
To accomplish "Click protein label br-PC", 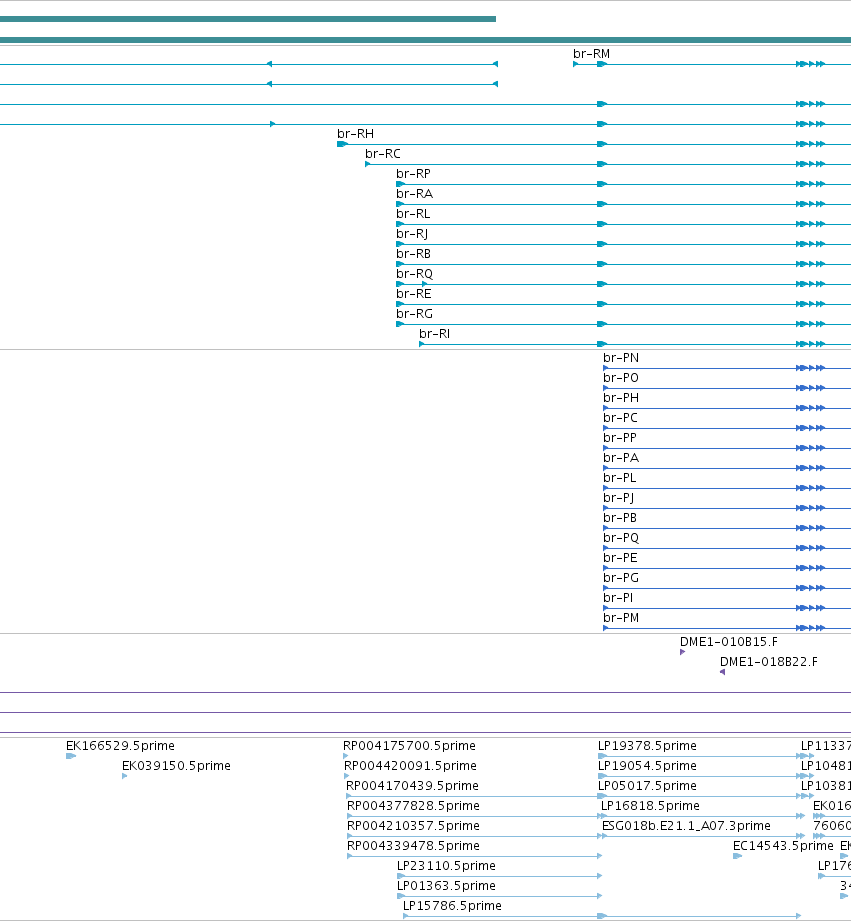I will click(620, 417).
